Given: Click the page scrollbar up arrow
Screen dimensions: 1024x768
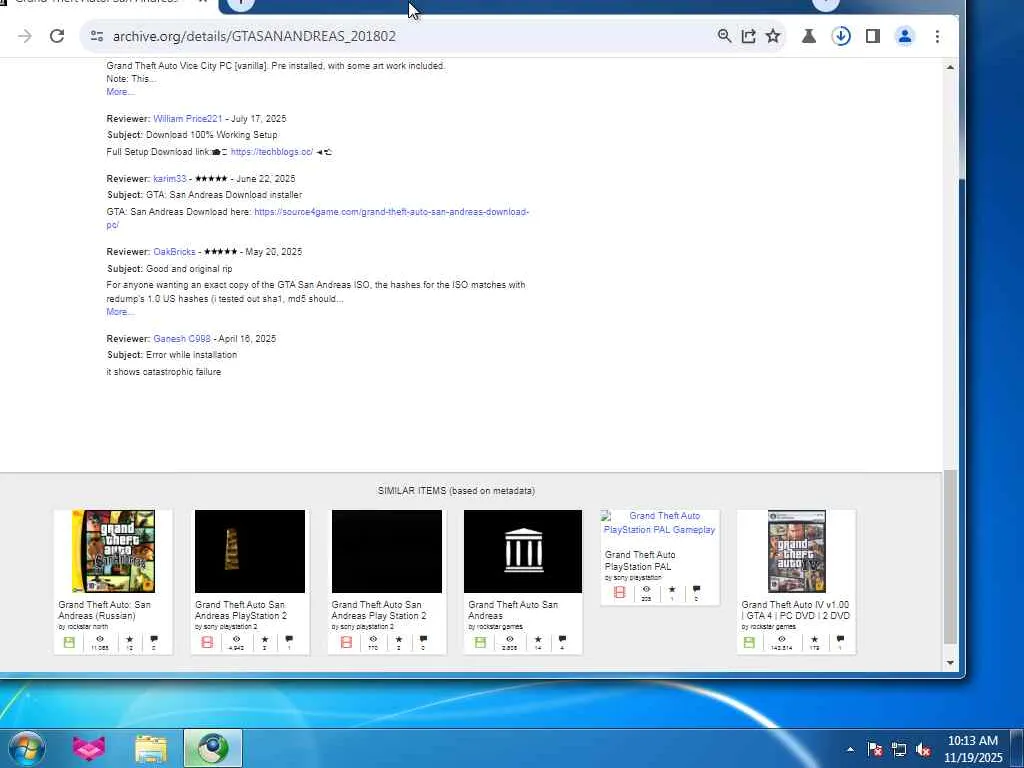Looking at the screenshot, I should pos(950,67).
